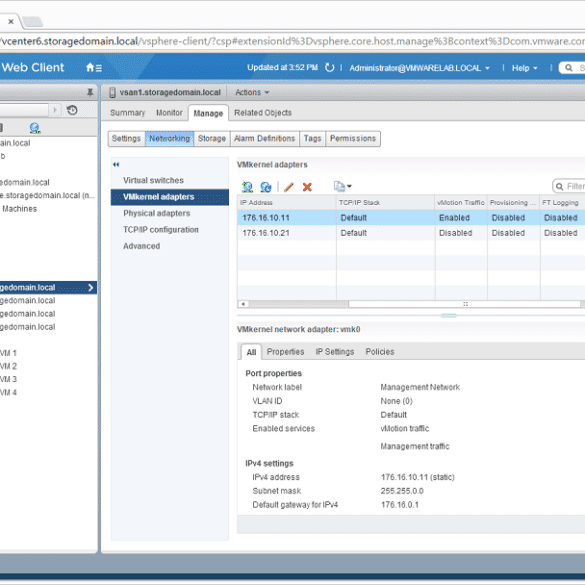Click the Settings sub-tab
The image size is (585, 585).
[x=126, y=138]
